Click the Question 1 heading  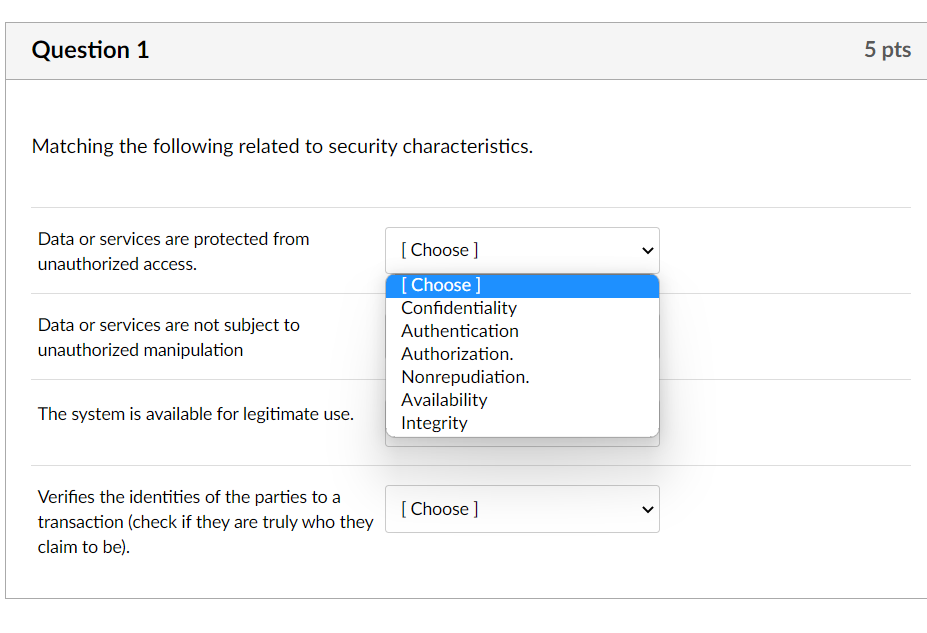(x=91, y=50)
